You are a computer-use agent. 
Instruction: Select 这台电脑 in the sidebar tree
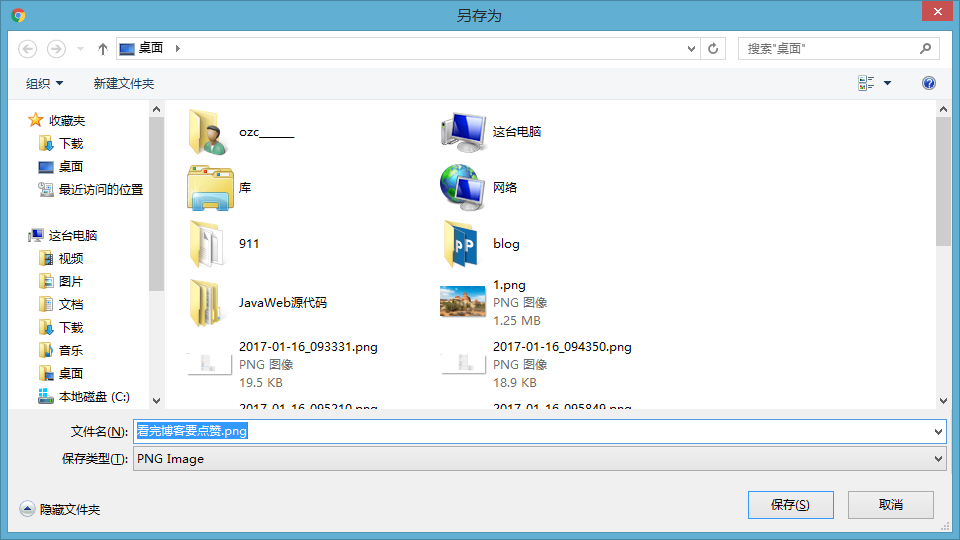[62, 236]
